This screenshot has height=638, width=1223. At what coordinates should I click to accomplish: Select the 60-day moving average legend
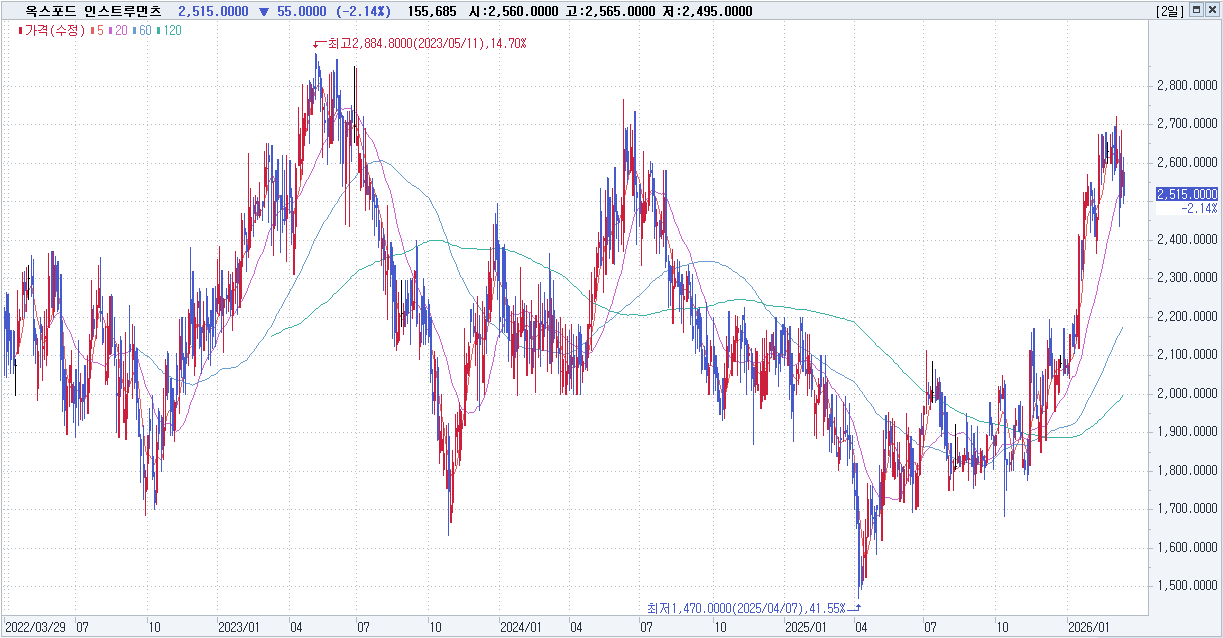point(145,31)
